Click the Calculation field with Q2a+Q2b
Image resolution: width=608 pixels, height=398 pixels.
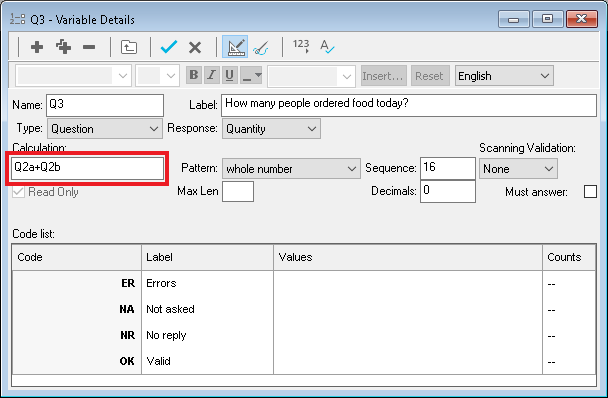click(x=87, y=168)
